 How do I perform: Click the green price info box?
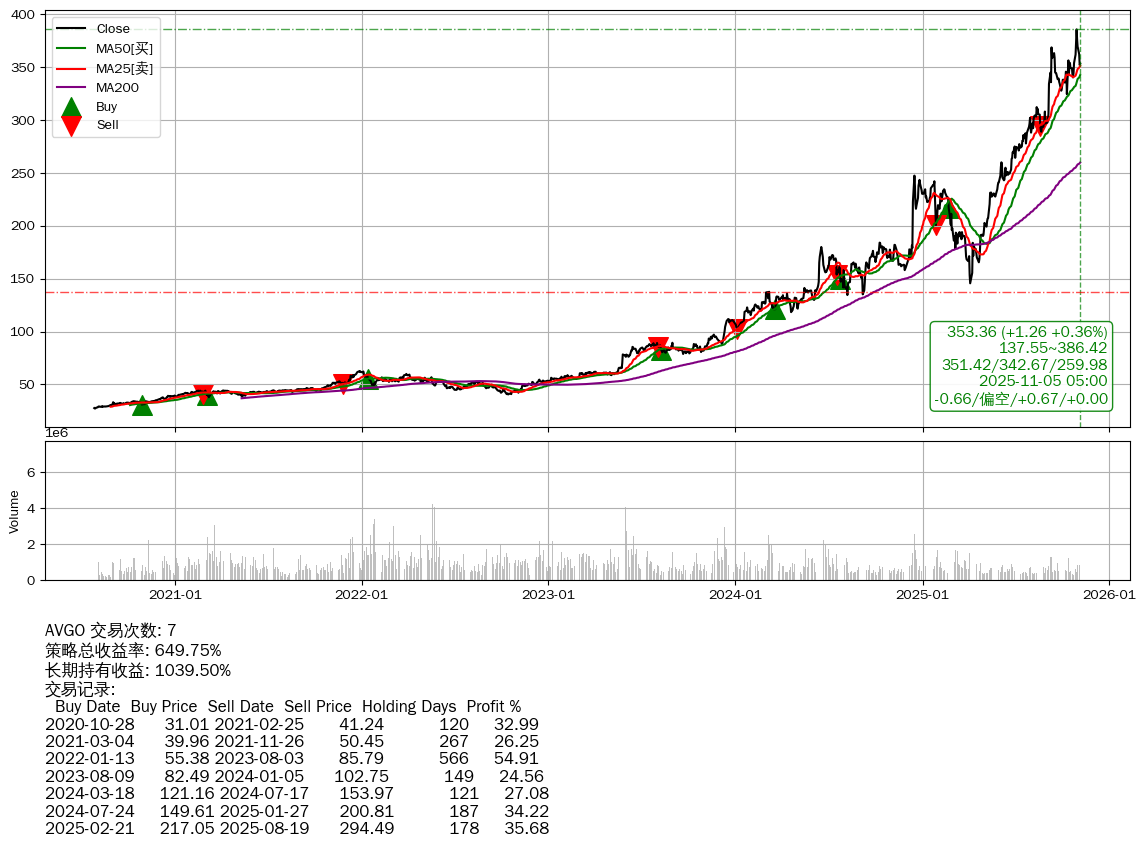(x=1021, y=365)
